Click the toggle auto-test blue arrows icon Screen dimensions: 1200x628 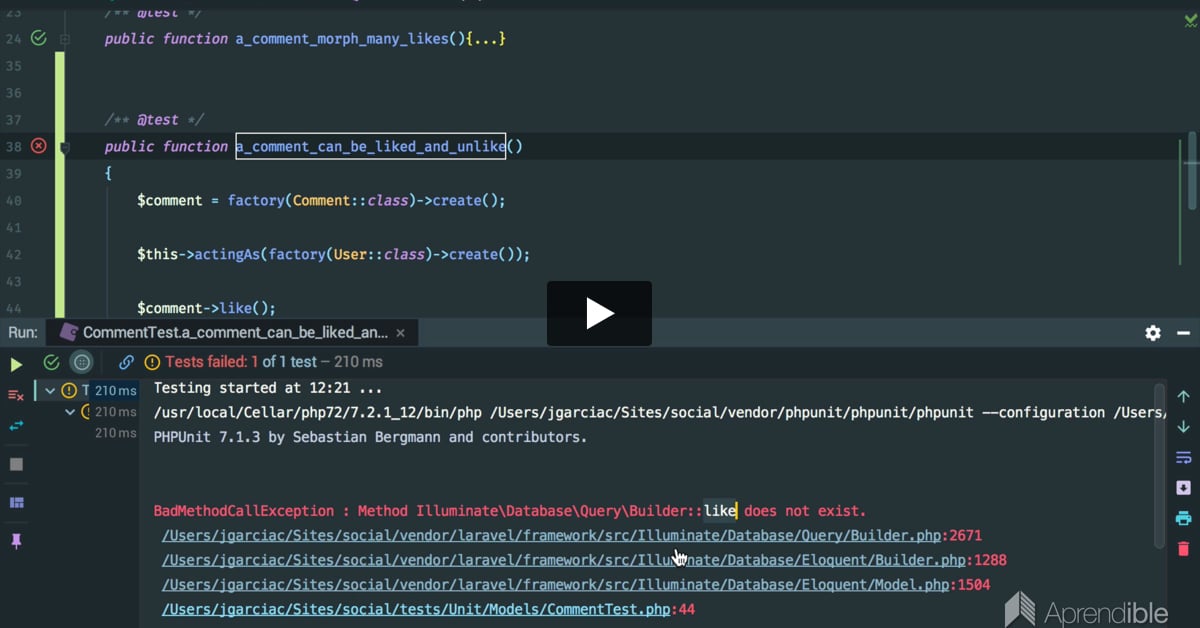(x=16, y=426)
